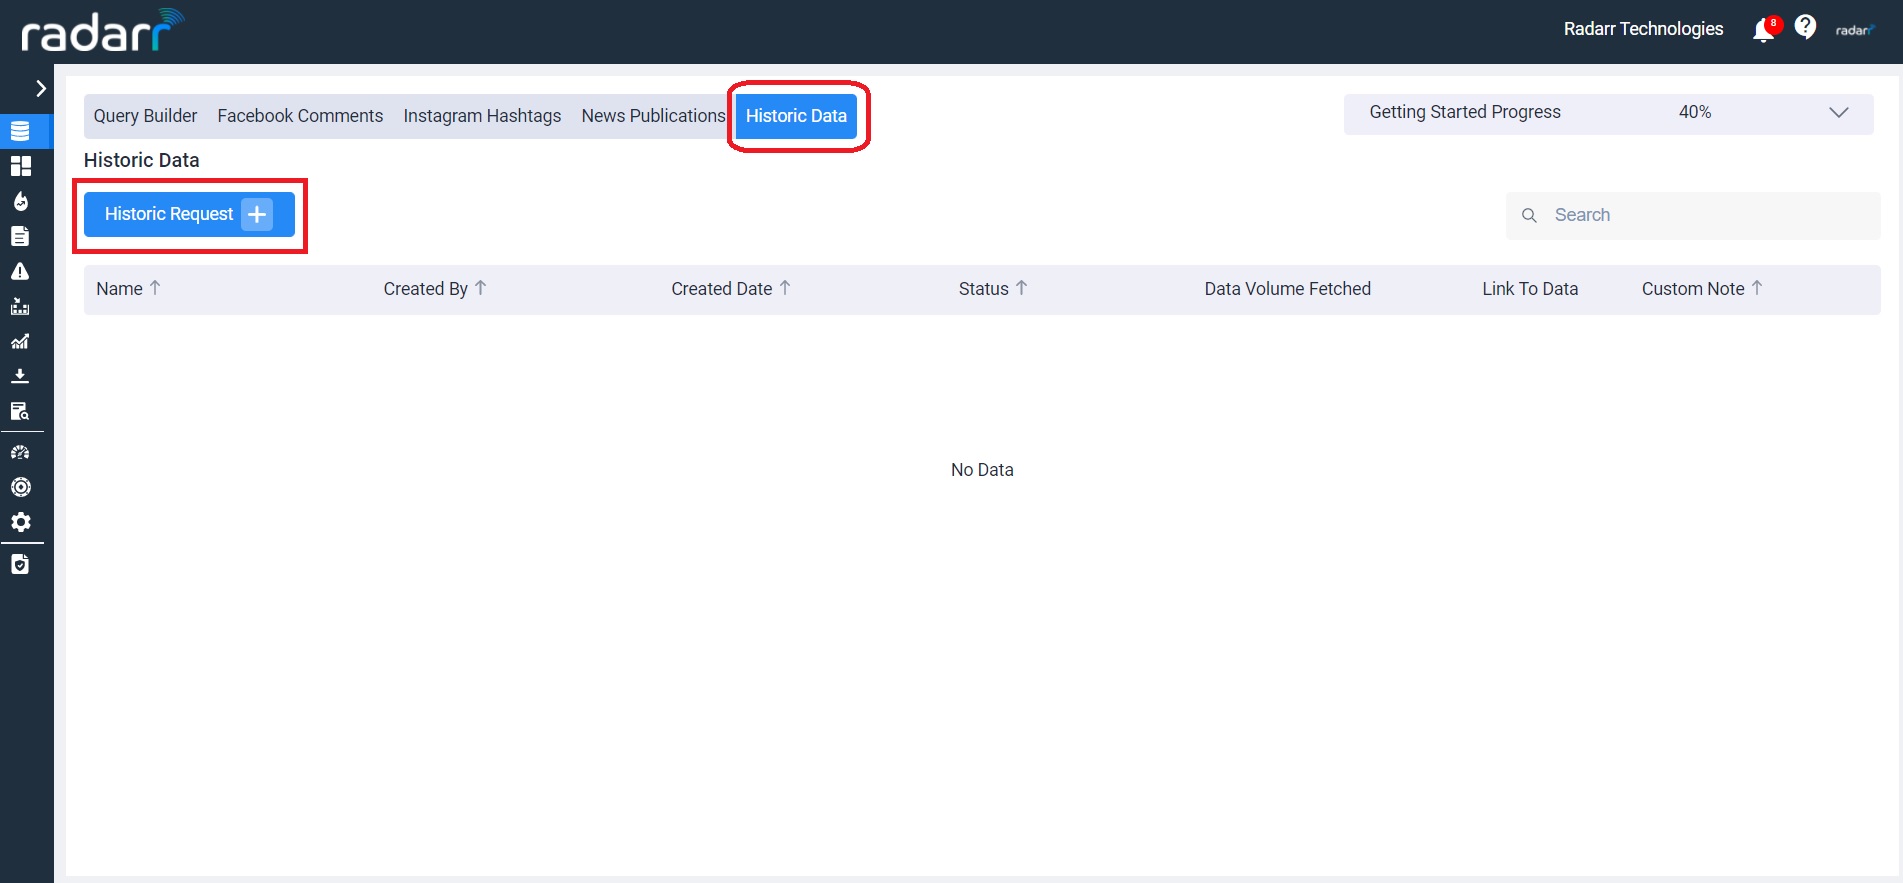
Task: Switch to the Facebook Comments tab
Action: [x=300, y=116]
